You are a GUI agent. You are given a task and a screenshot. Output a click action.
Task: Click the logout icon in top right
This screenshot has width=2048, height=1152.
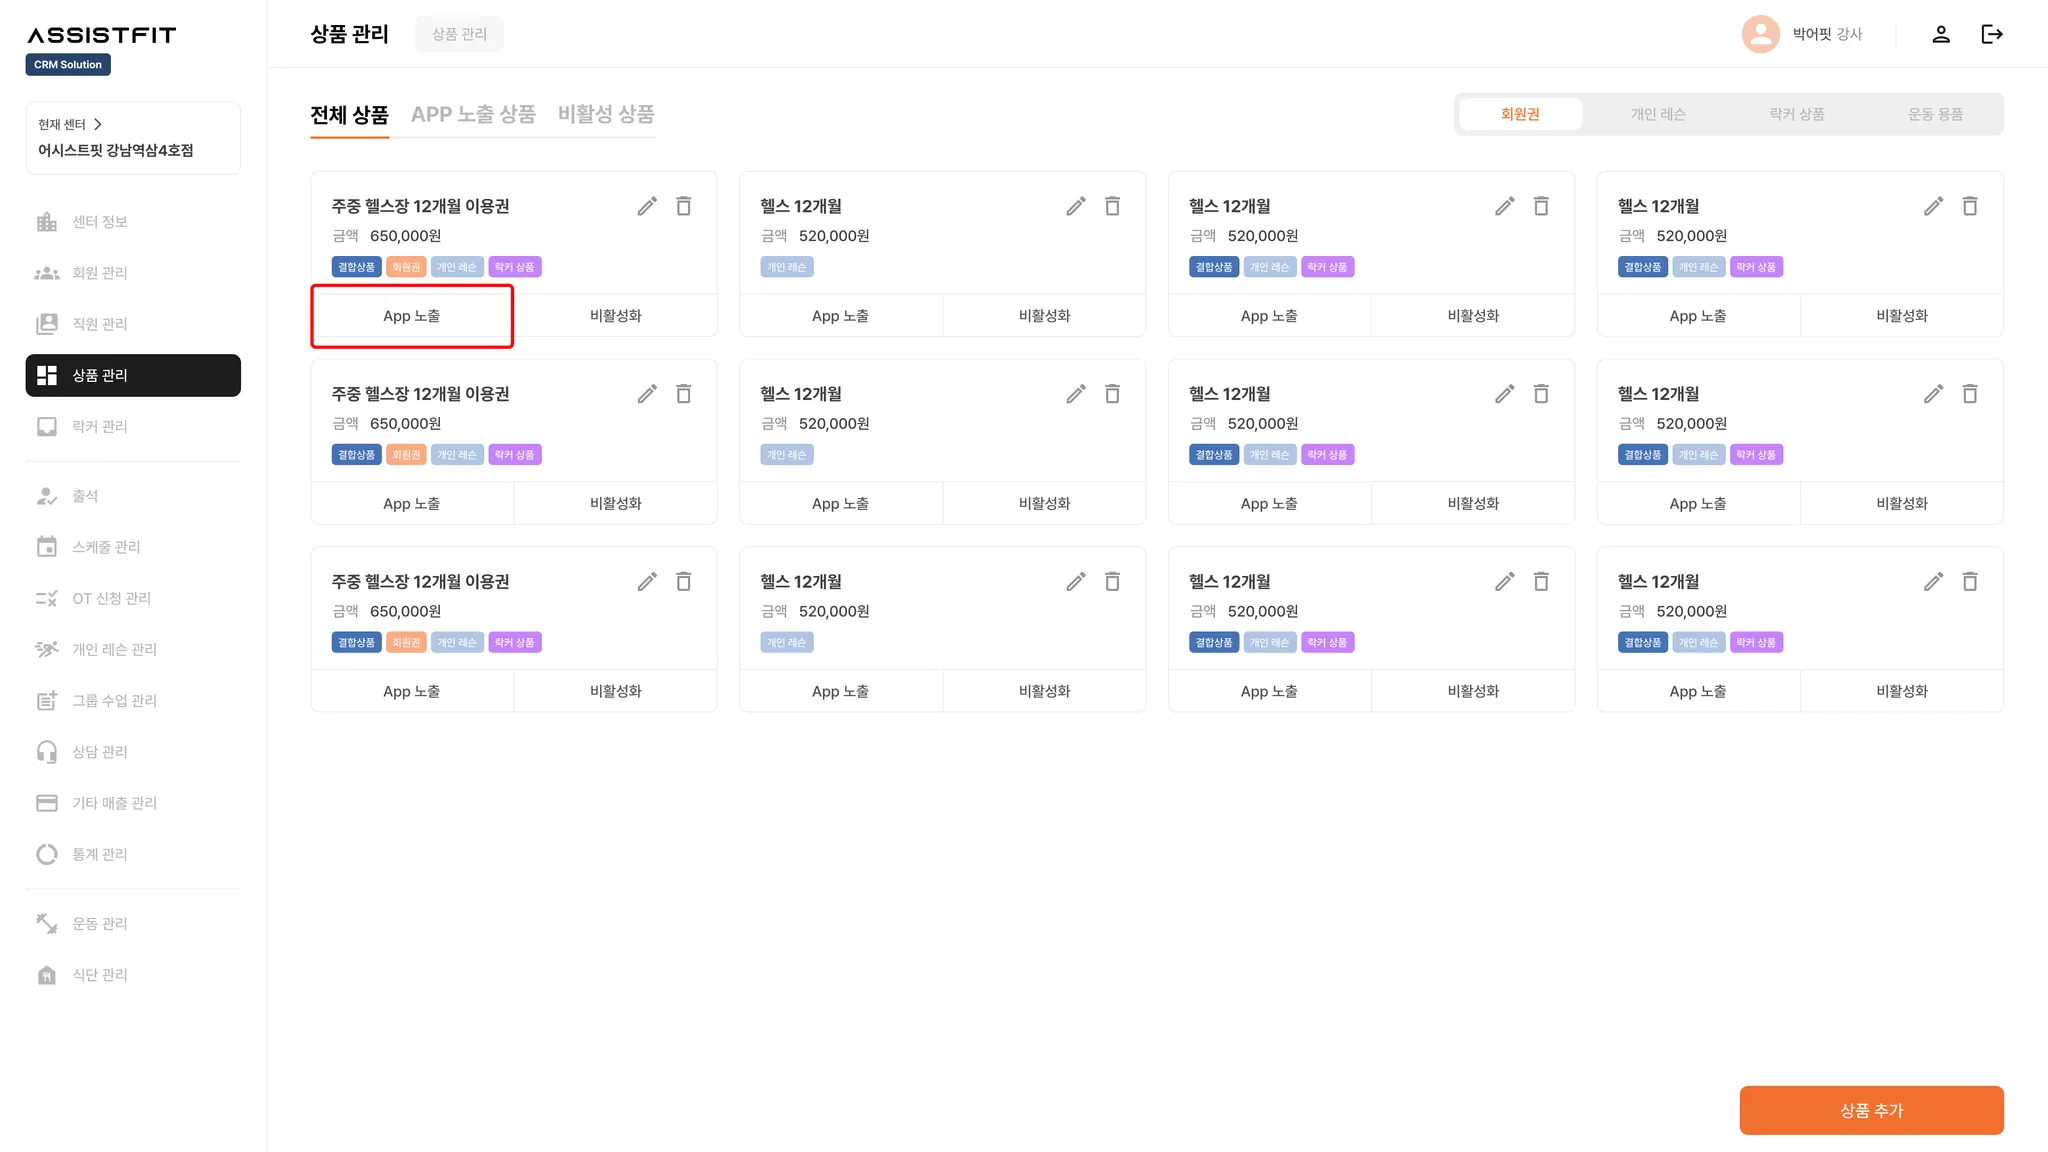(x=1991, y=34)
